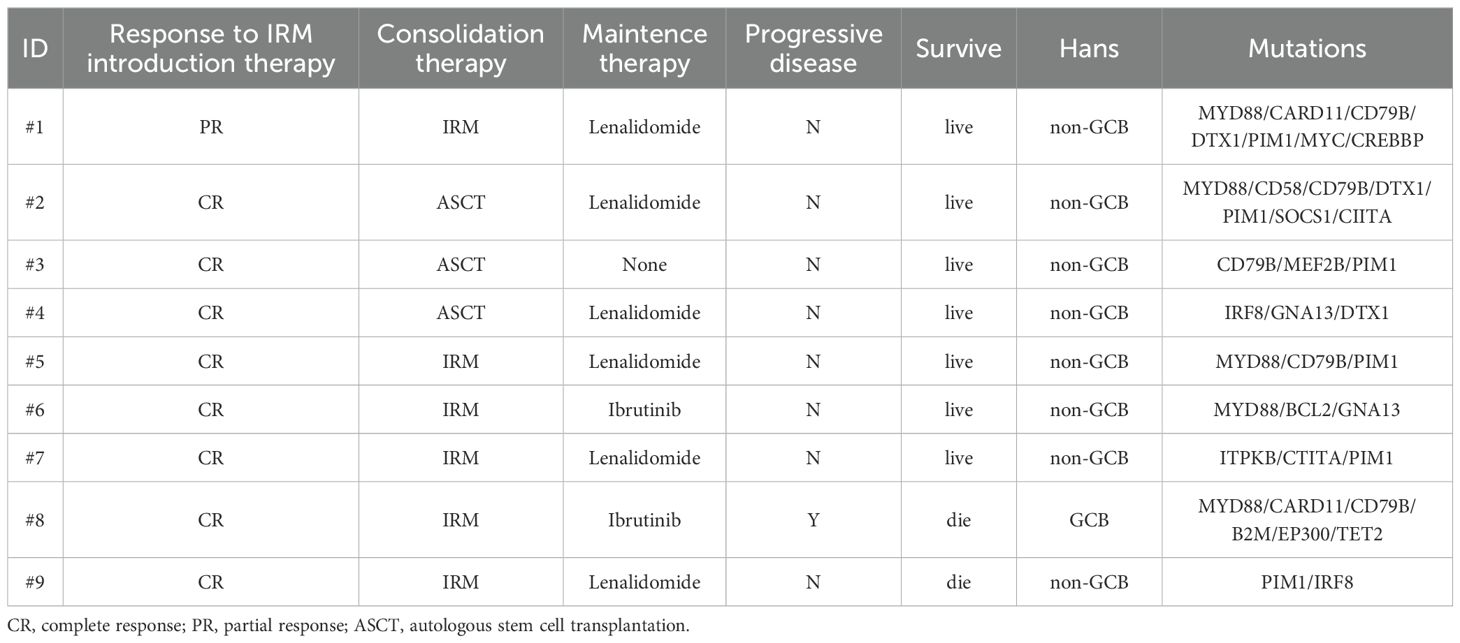Click the GCB cell in row #8
The width and height of the screenshot is (1460, 643).
[x=1089, y=520]
